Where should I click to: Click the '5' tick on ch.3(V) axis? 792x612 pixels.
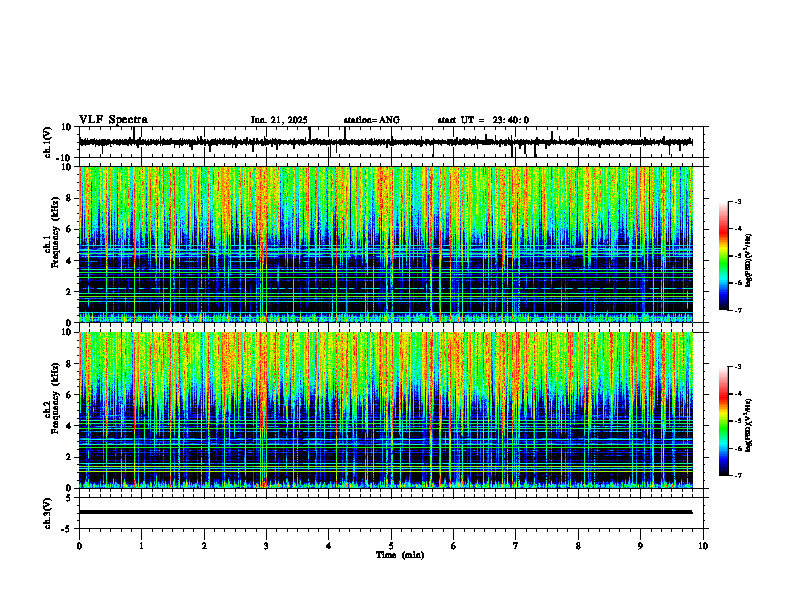(70, 498)
